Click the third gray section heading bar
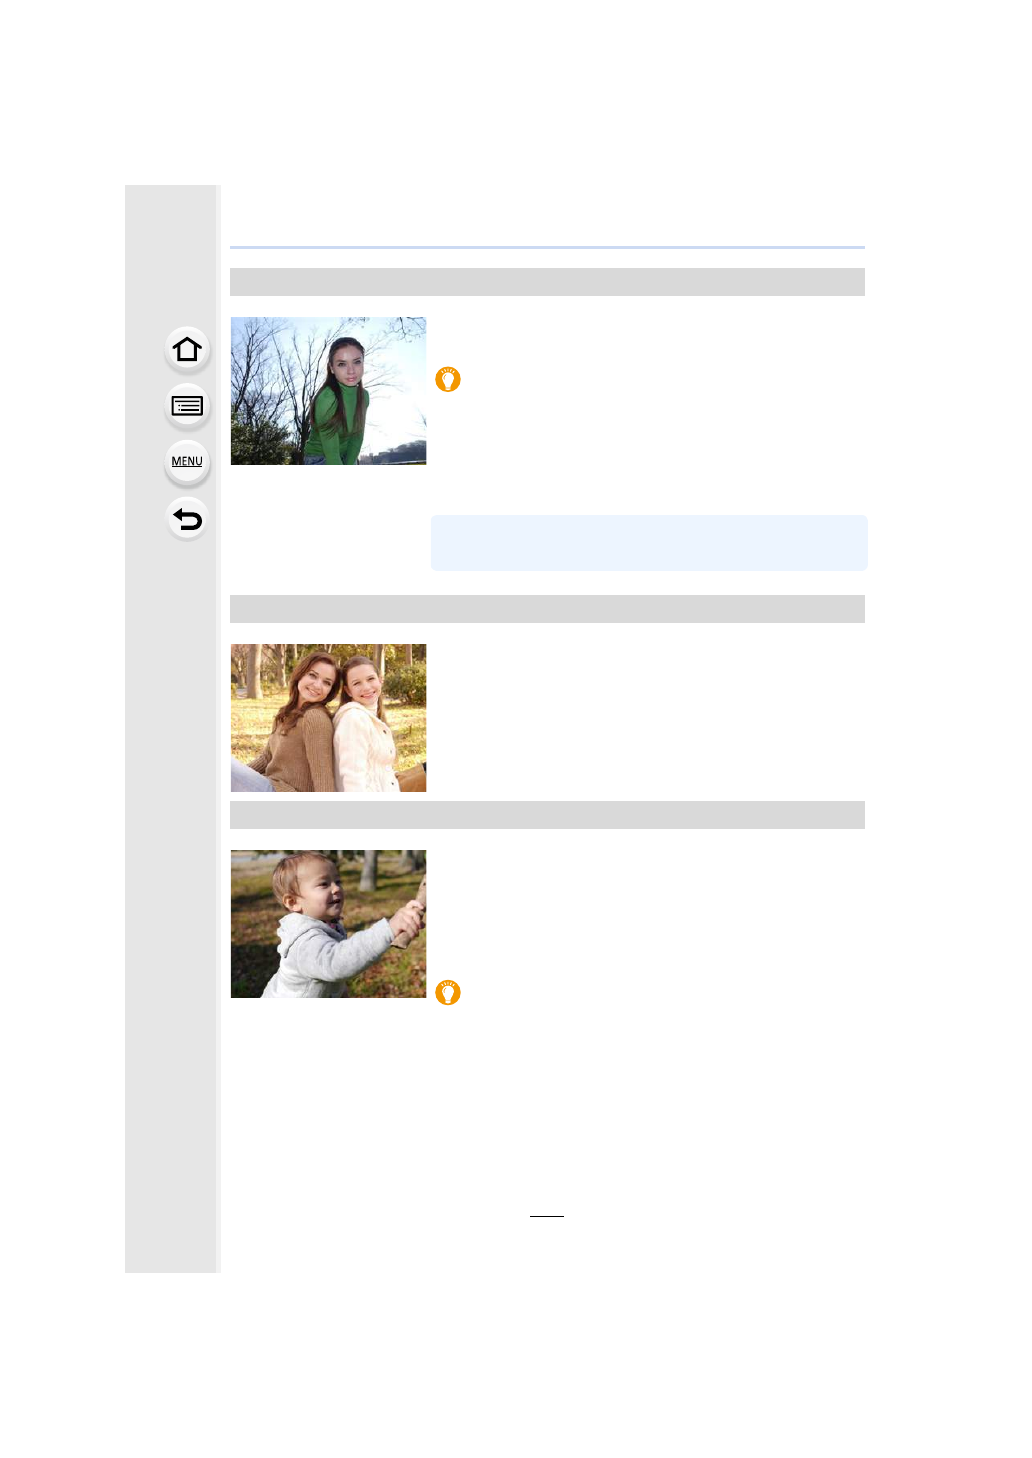Image resolution: width=1032 pixels, height=1458 pixels. [547, 815]
